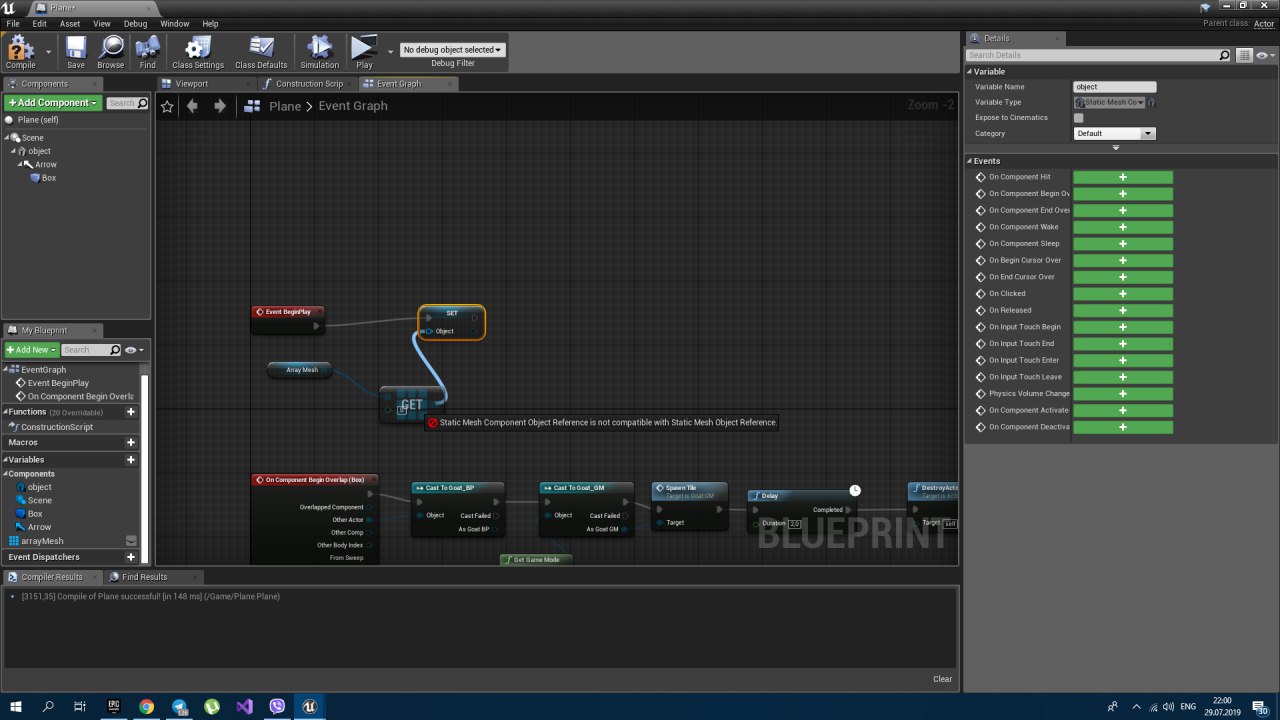Screen dimensions: 1280x720
Task: Add a new event dispatcher with plus
Action: tap(130, 557)
